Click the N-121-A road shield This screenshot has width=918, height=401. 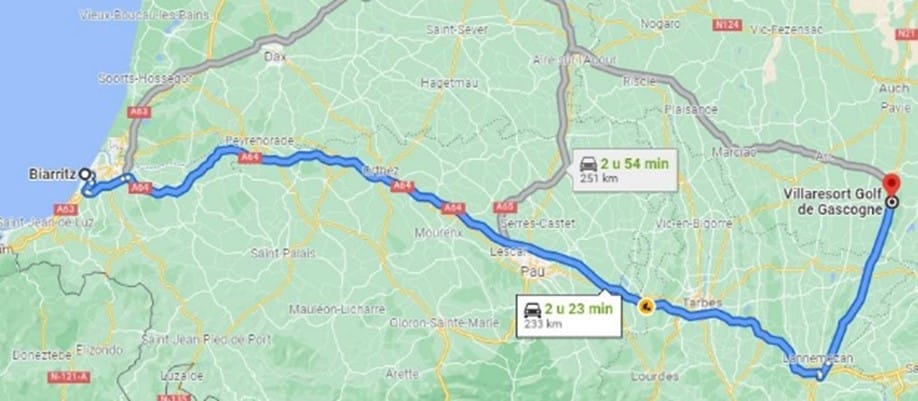(x=68, y=377)
